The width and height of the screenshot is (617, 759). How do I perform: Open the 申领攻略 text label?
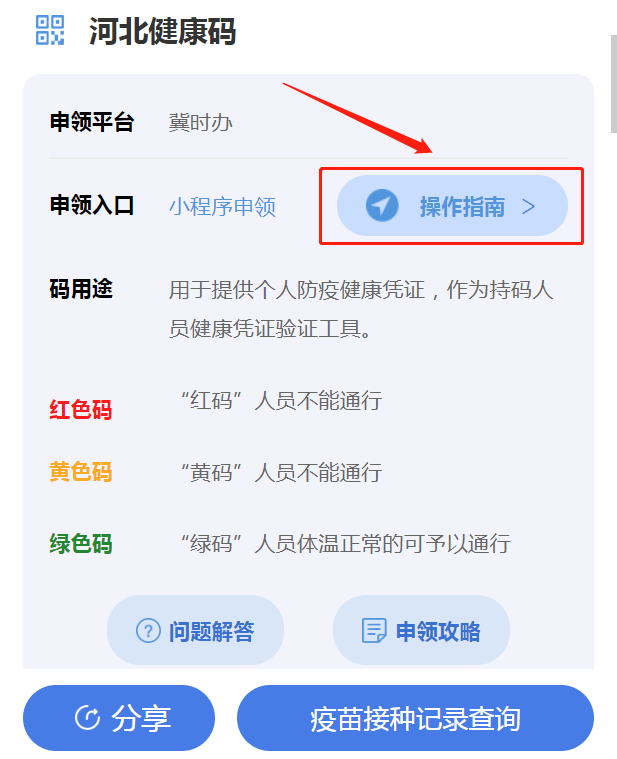pos(438,631)
